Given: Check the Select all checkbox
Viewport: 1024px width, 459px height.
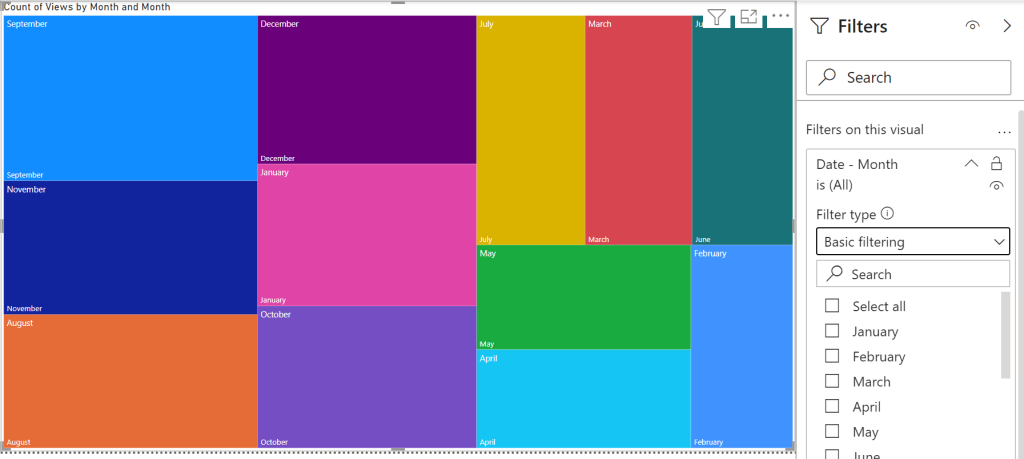Looking at the screenshot, I should pos(832,306).
